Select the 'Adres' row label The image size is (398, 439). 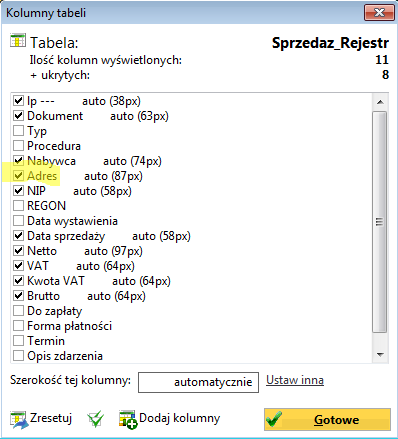42,176
